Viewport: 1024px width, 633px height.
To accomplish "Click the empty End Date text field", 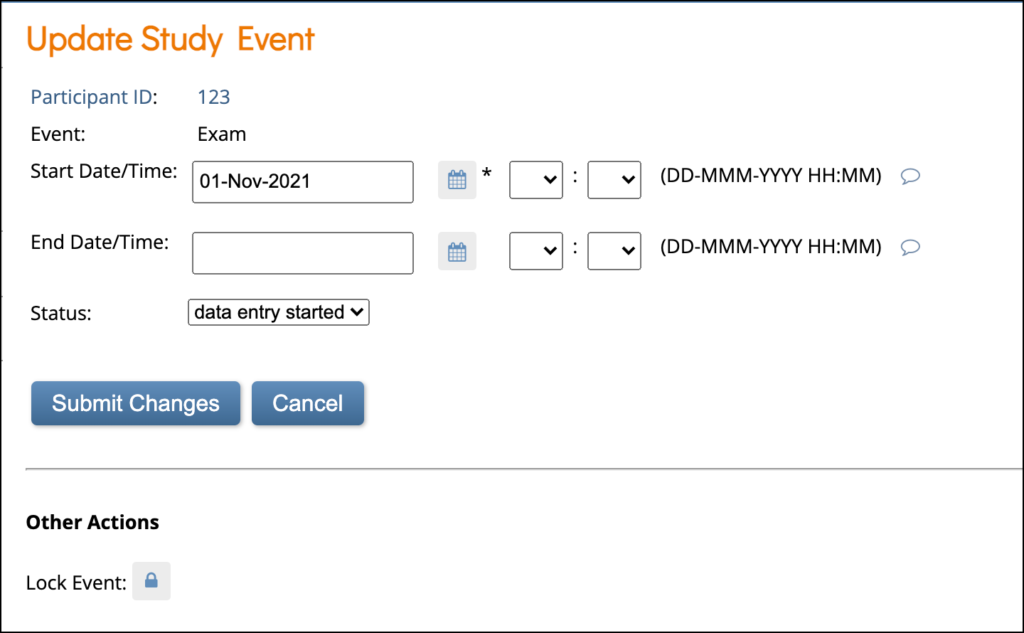I will 302,252.
